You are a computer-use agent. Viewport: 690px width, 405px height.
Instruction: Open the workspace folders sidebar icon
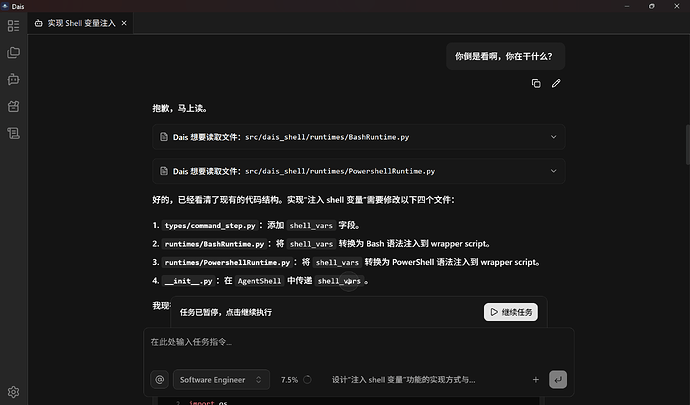pos(14,53)
